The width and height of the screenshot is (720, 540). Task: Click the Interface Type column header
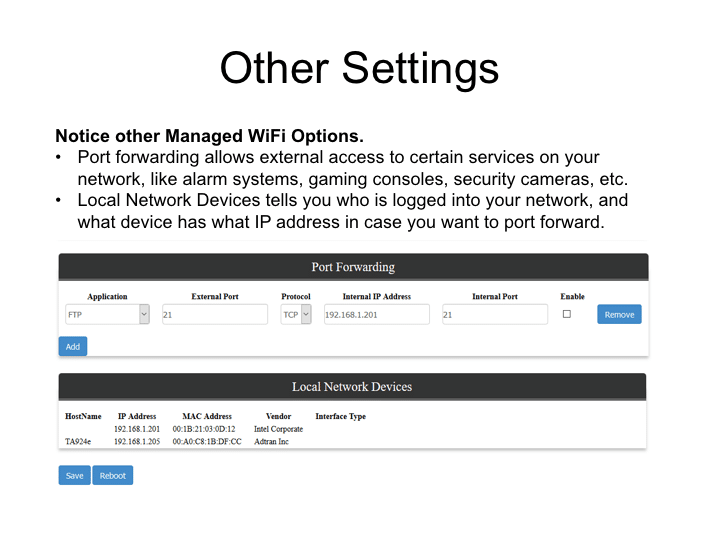341,416
